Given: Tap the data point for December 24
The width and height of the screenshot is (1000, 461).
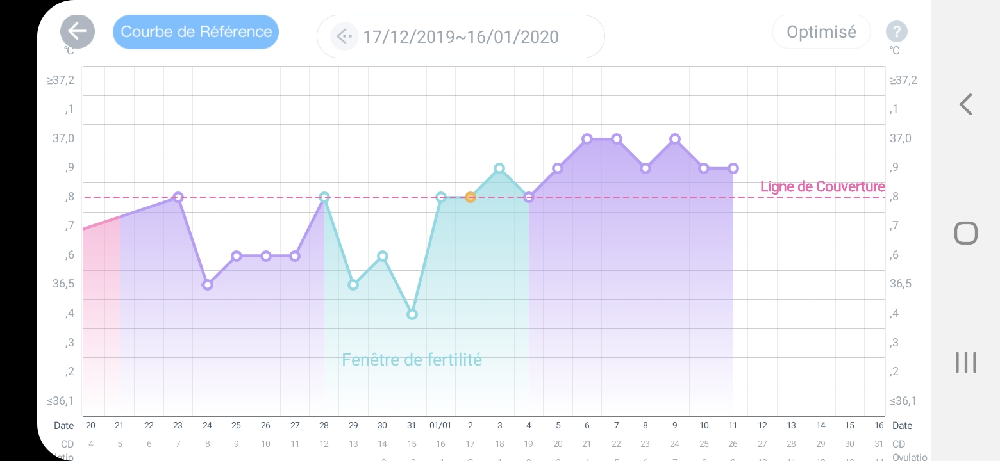Looking at the screenshot, I should pos(207,285).
